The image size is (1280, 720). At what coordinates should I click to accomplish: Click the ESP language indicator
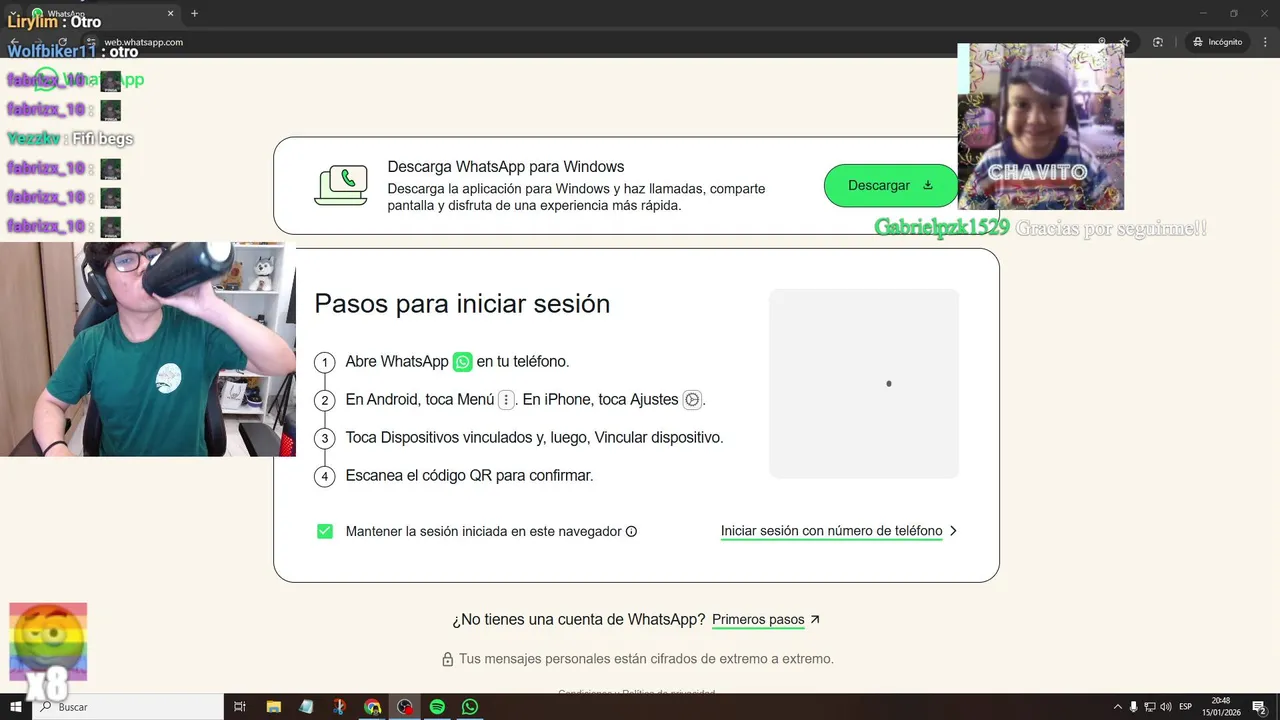click(x=1186, y=707)
